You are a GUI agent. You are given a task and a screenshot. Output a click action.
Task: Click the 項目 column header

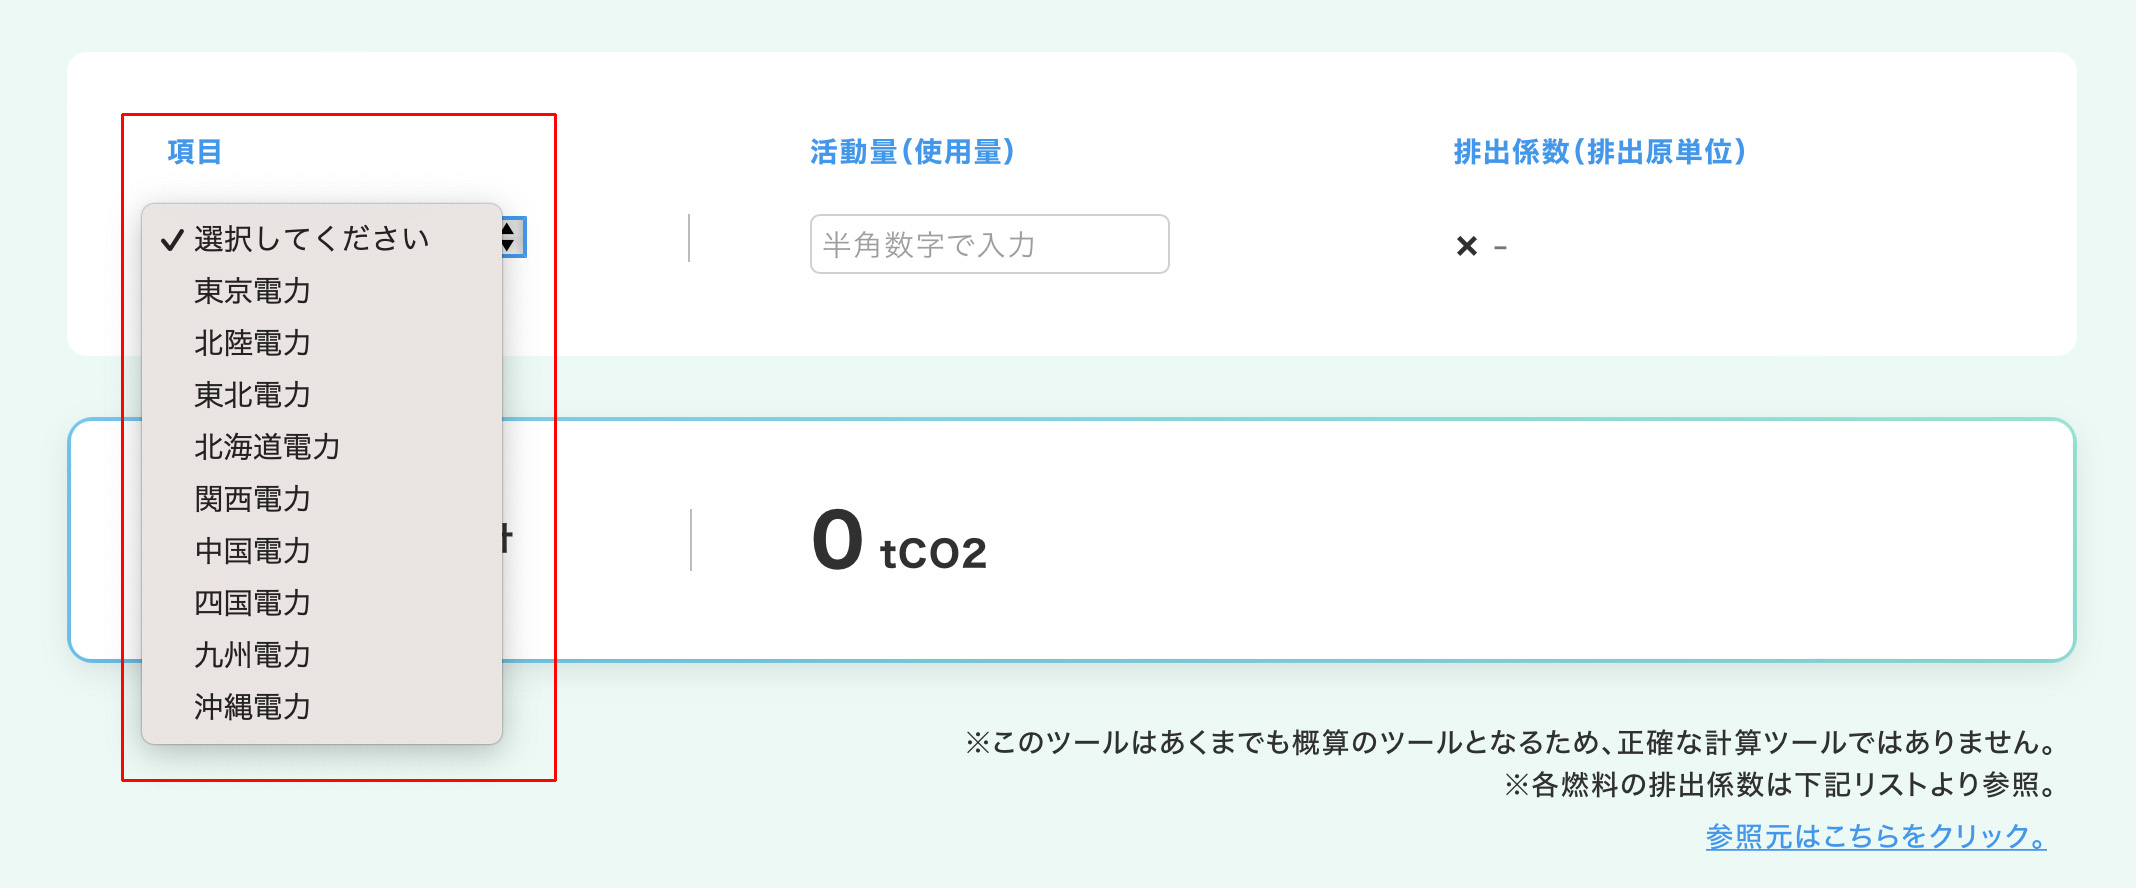click(x=194, y=152)
